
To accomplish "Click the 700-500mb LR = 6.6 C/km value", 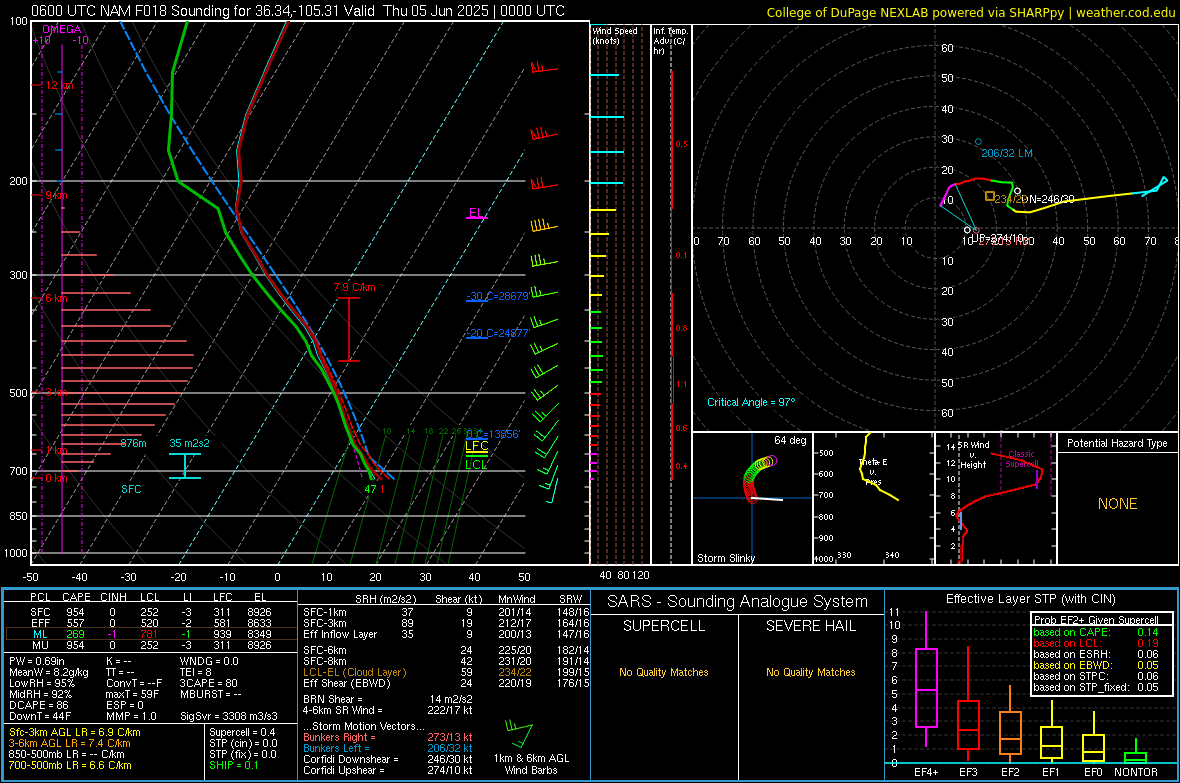I will (x=70, y=765).
